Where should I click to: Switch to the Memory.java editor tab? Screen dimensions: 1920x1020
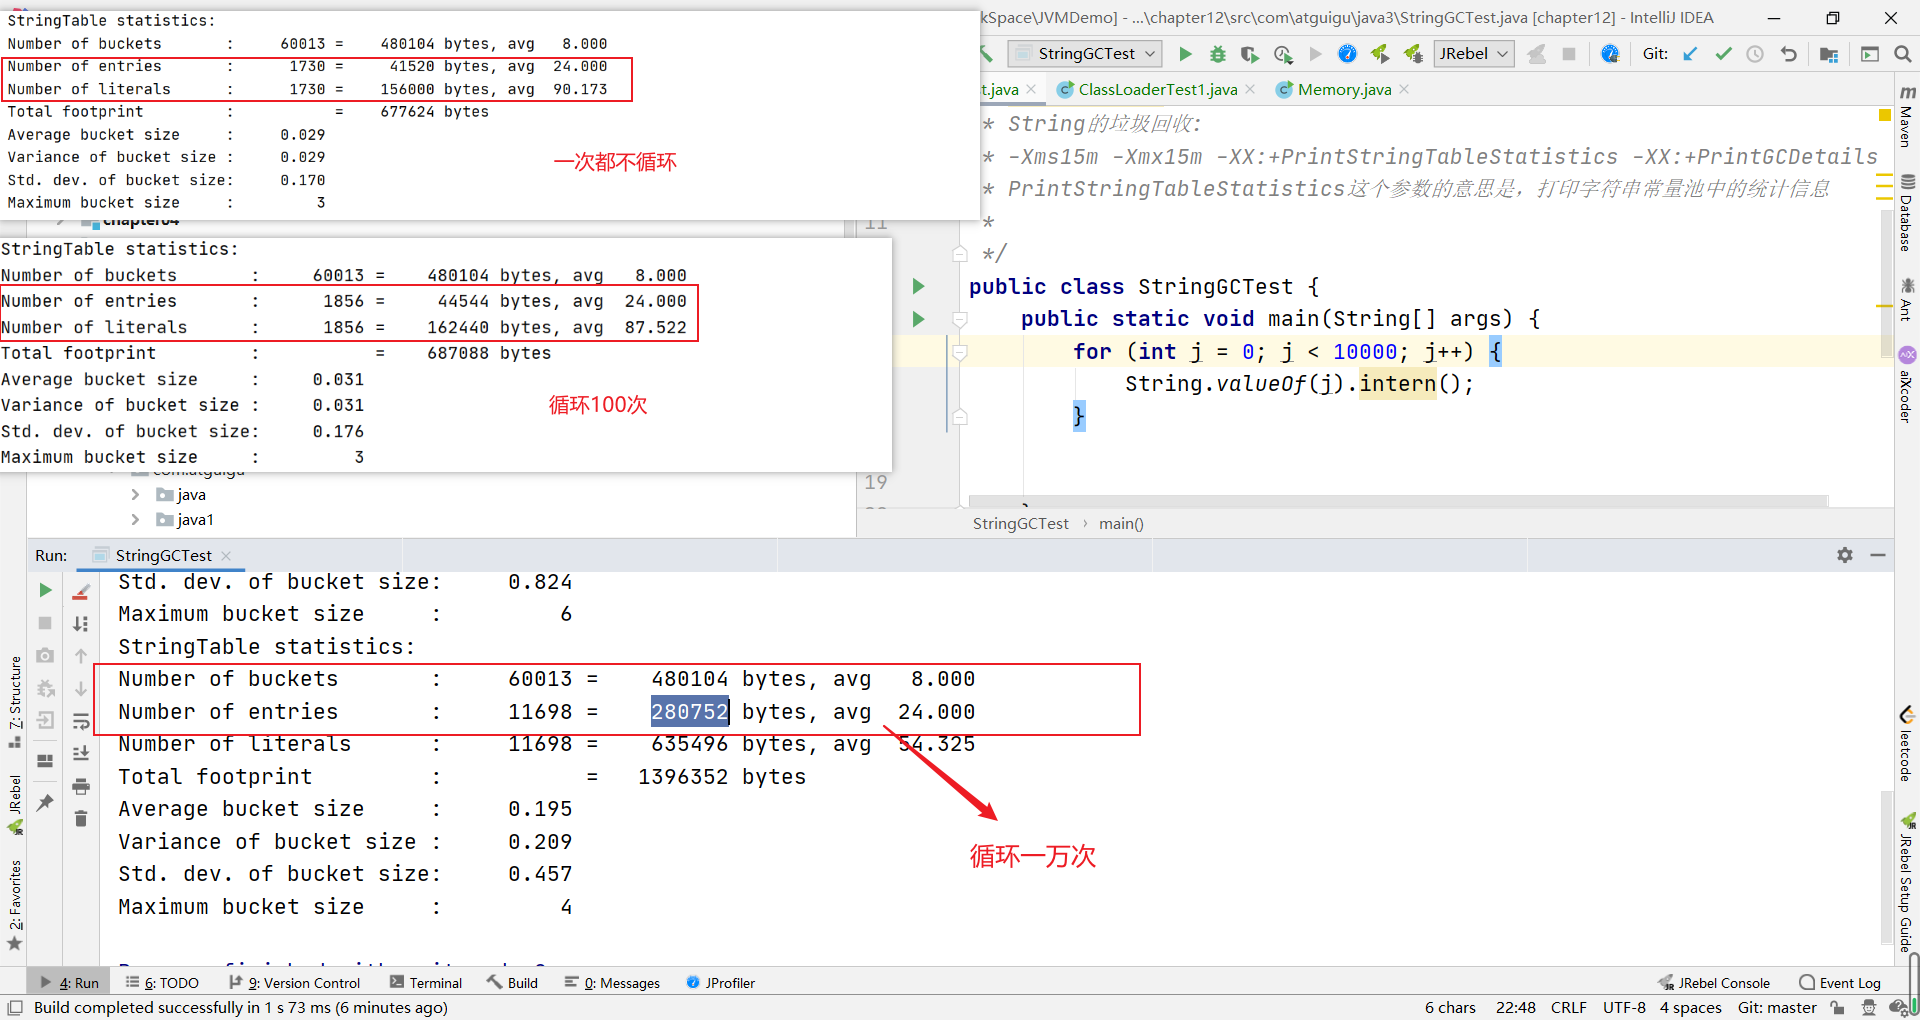click(x=1343, y=89)
